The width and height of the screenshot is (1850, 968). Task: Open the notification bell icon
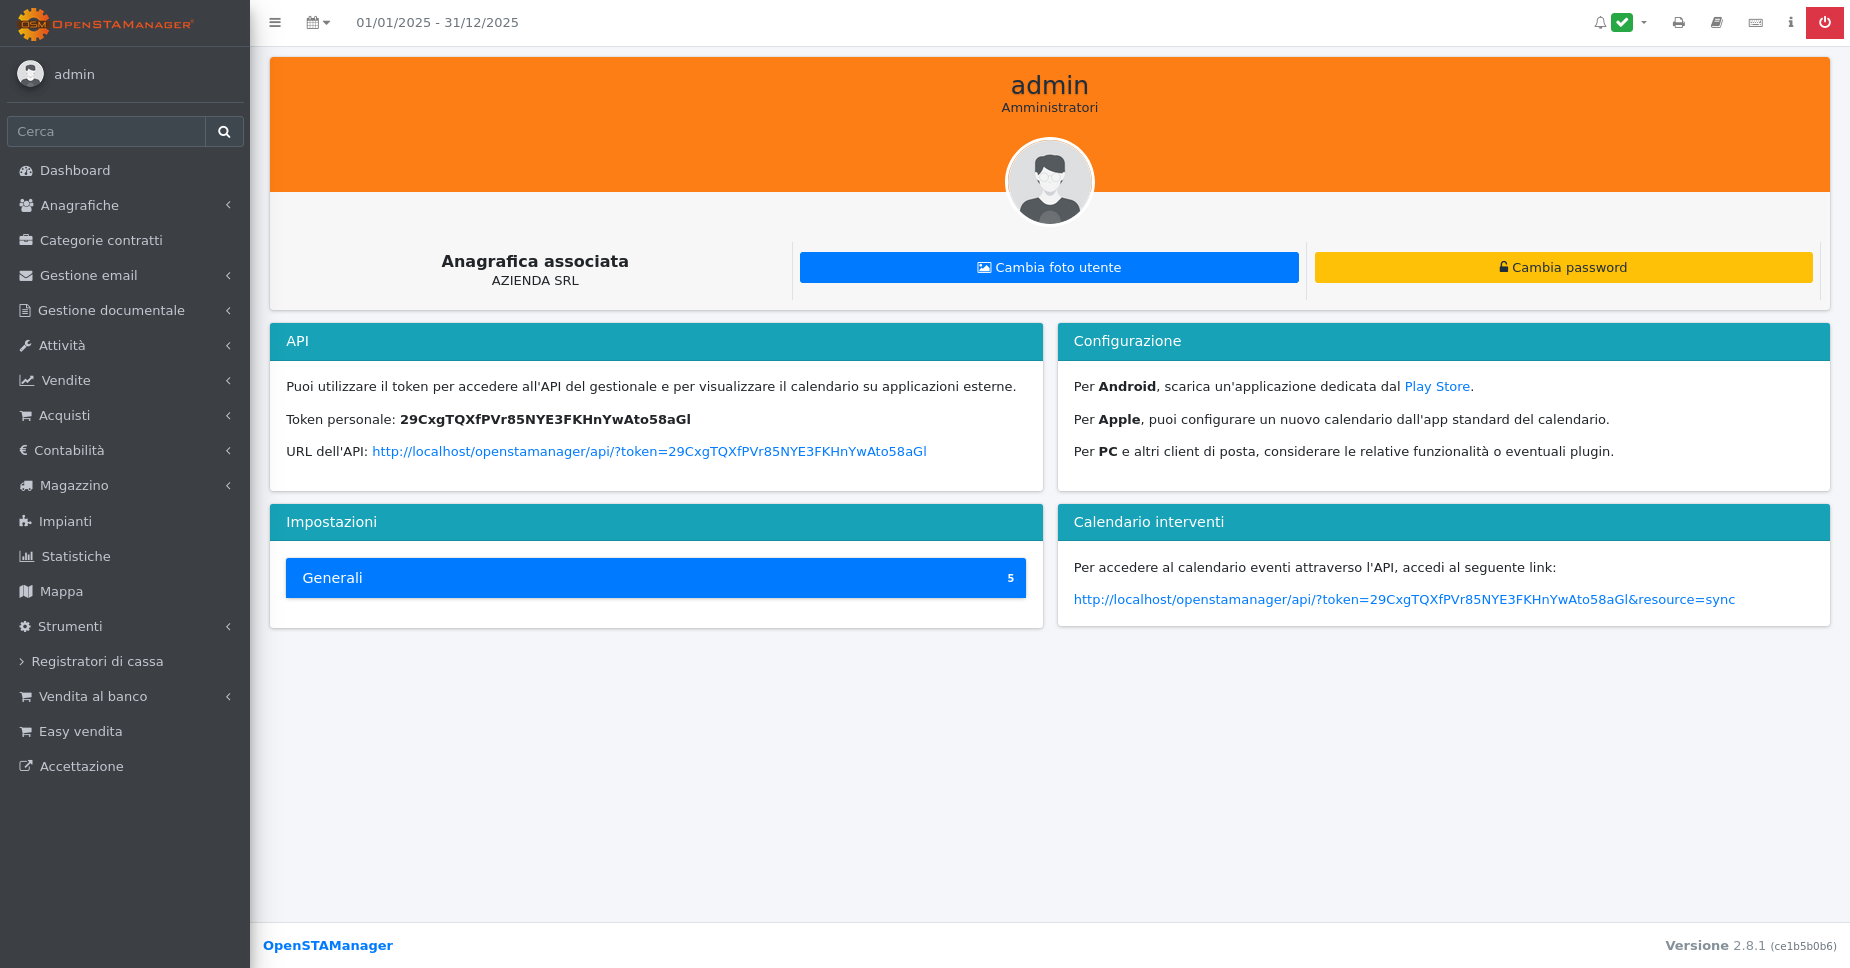point(1600,22)
